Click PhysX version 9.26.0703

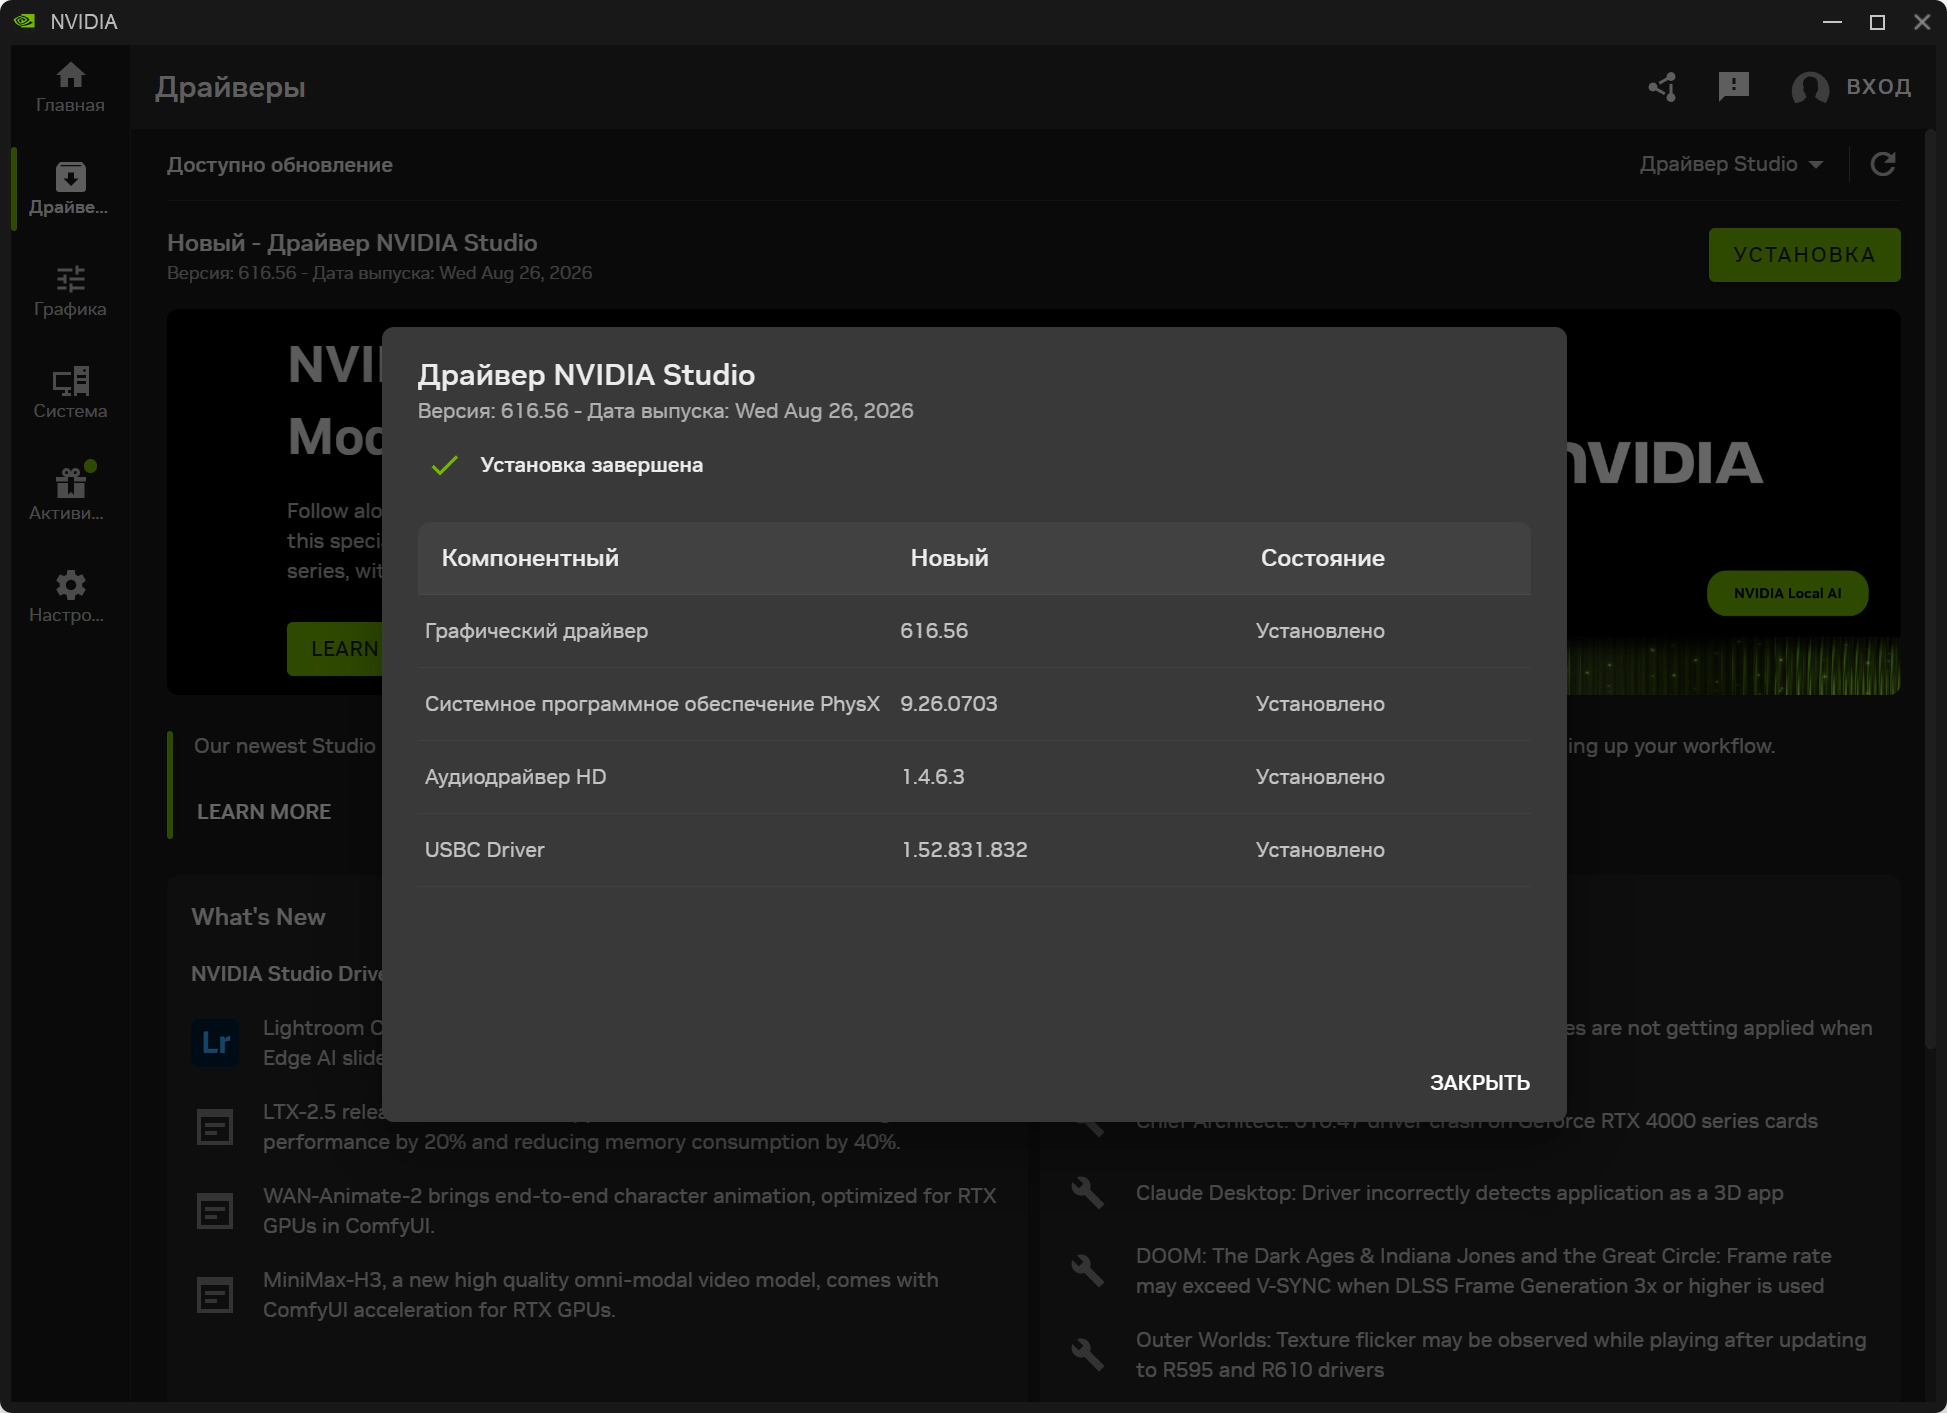(949, 704)
